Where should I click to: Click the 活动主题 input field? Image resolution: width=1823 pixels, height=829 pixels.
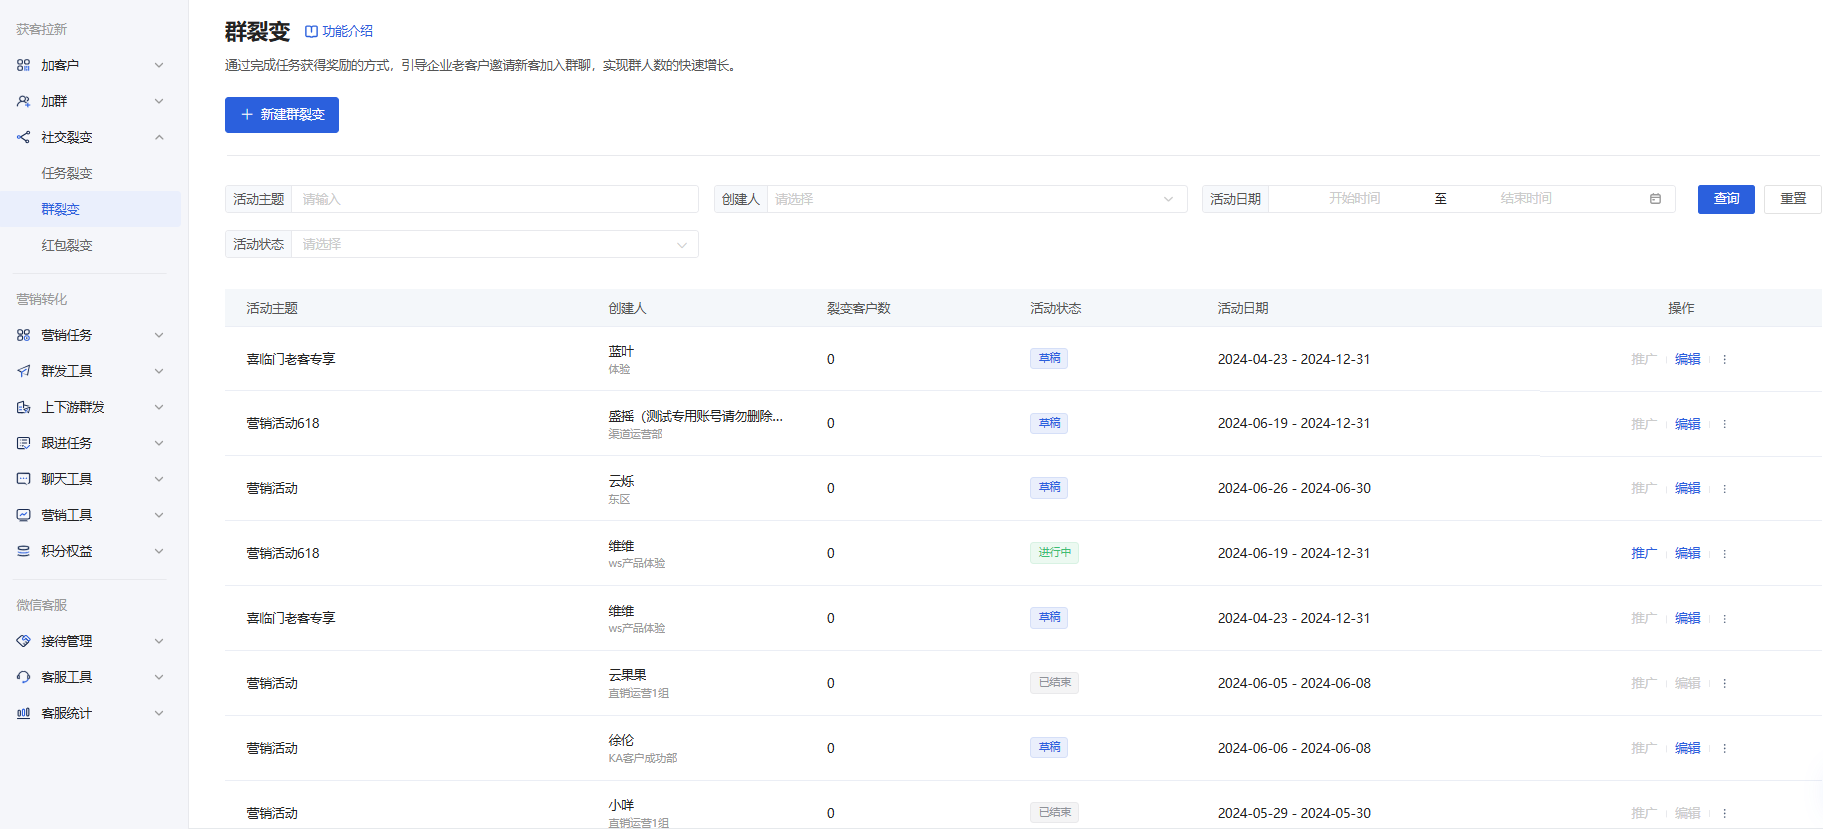pyautogui.click(x=494, y=199)
